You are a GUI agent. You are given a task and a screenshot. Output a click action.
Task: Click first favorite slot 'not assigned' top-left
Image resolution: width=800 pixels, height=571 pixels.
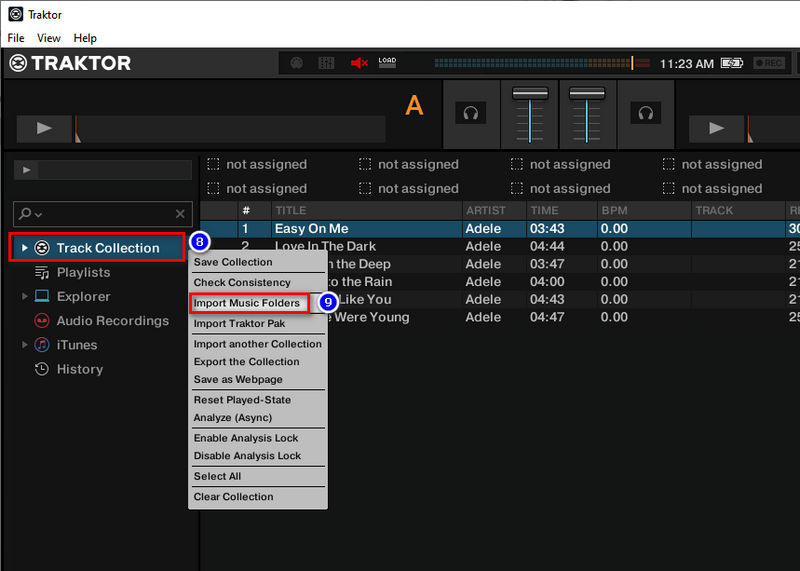[257, 164]
